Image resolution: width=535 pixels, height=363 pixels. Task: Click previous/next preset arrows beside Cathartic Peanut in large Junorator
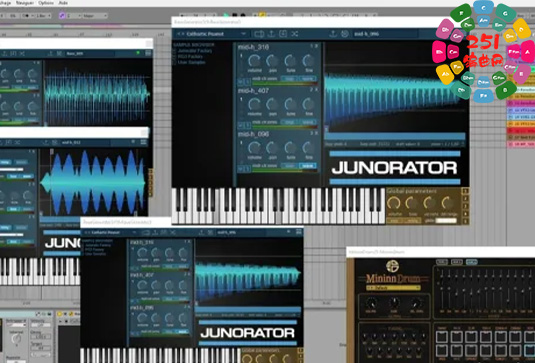(180, 34)
